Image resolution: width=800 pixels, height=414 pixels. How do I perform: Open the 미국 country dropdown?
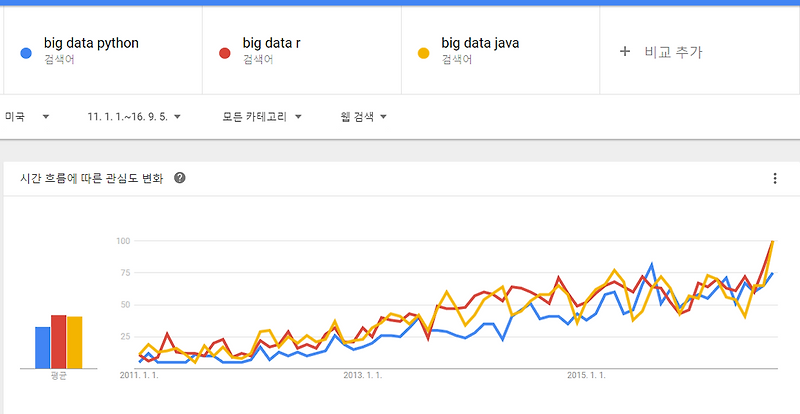[x=27, y=117]
